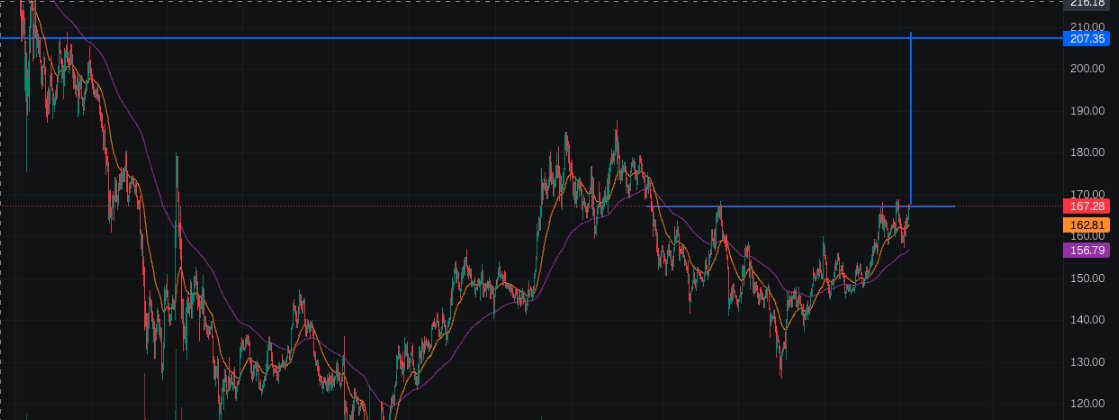Click the 180.00 price axis tick
The image size is (1119, 420).
1088,152
